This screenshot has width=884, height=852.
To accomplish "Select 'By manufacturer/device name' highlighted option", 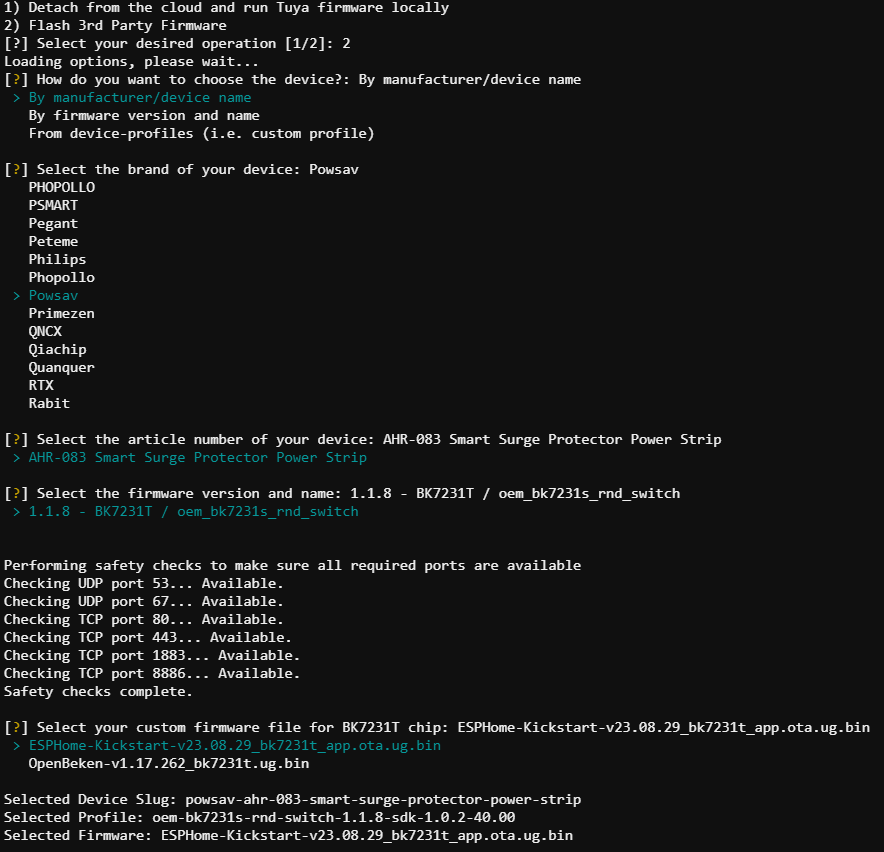I will point(140,98).
